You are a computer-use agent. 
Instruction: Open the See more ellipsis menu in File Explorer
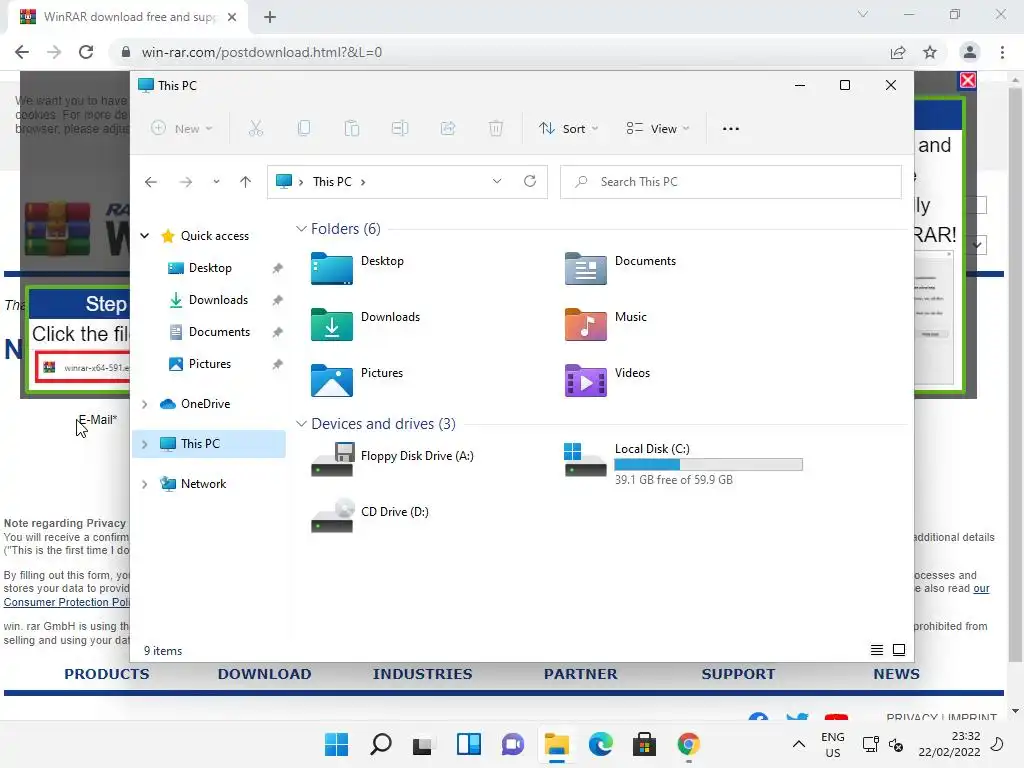click(x=731, y=129)
